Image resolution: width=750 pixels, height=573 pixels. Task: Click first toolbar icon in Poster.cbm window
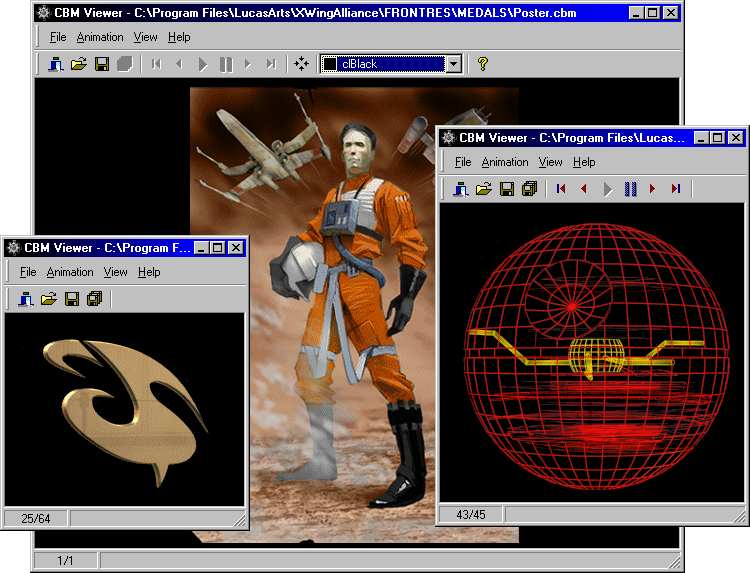click(56, 64)
